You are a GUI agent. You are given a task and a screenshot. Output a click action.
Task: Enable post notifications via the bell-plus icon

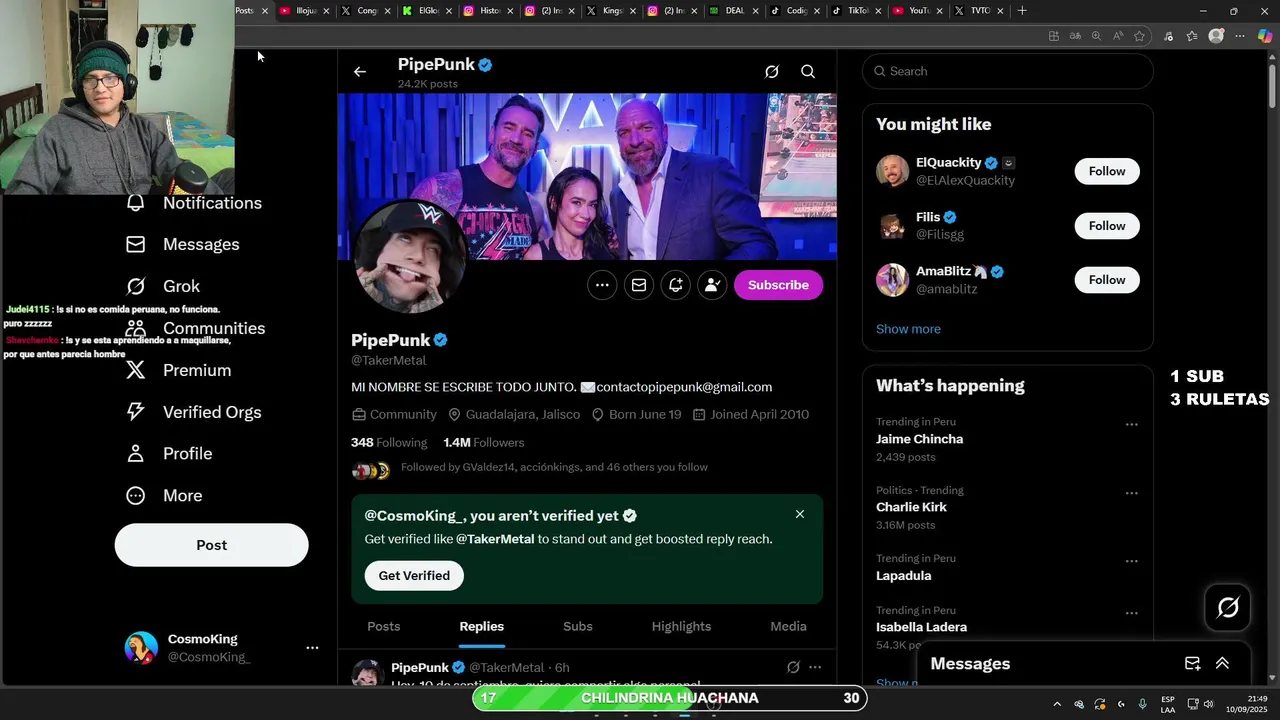pos(676,285)
